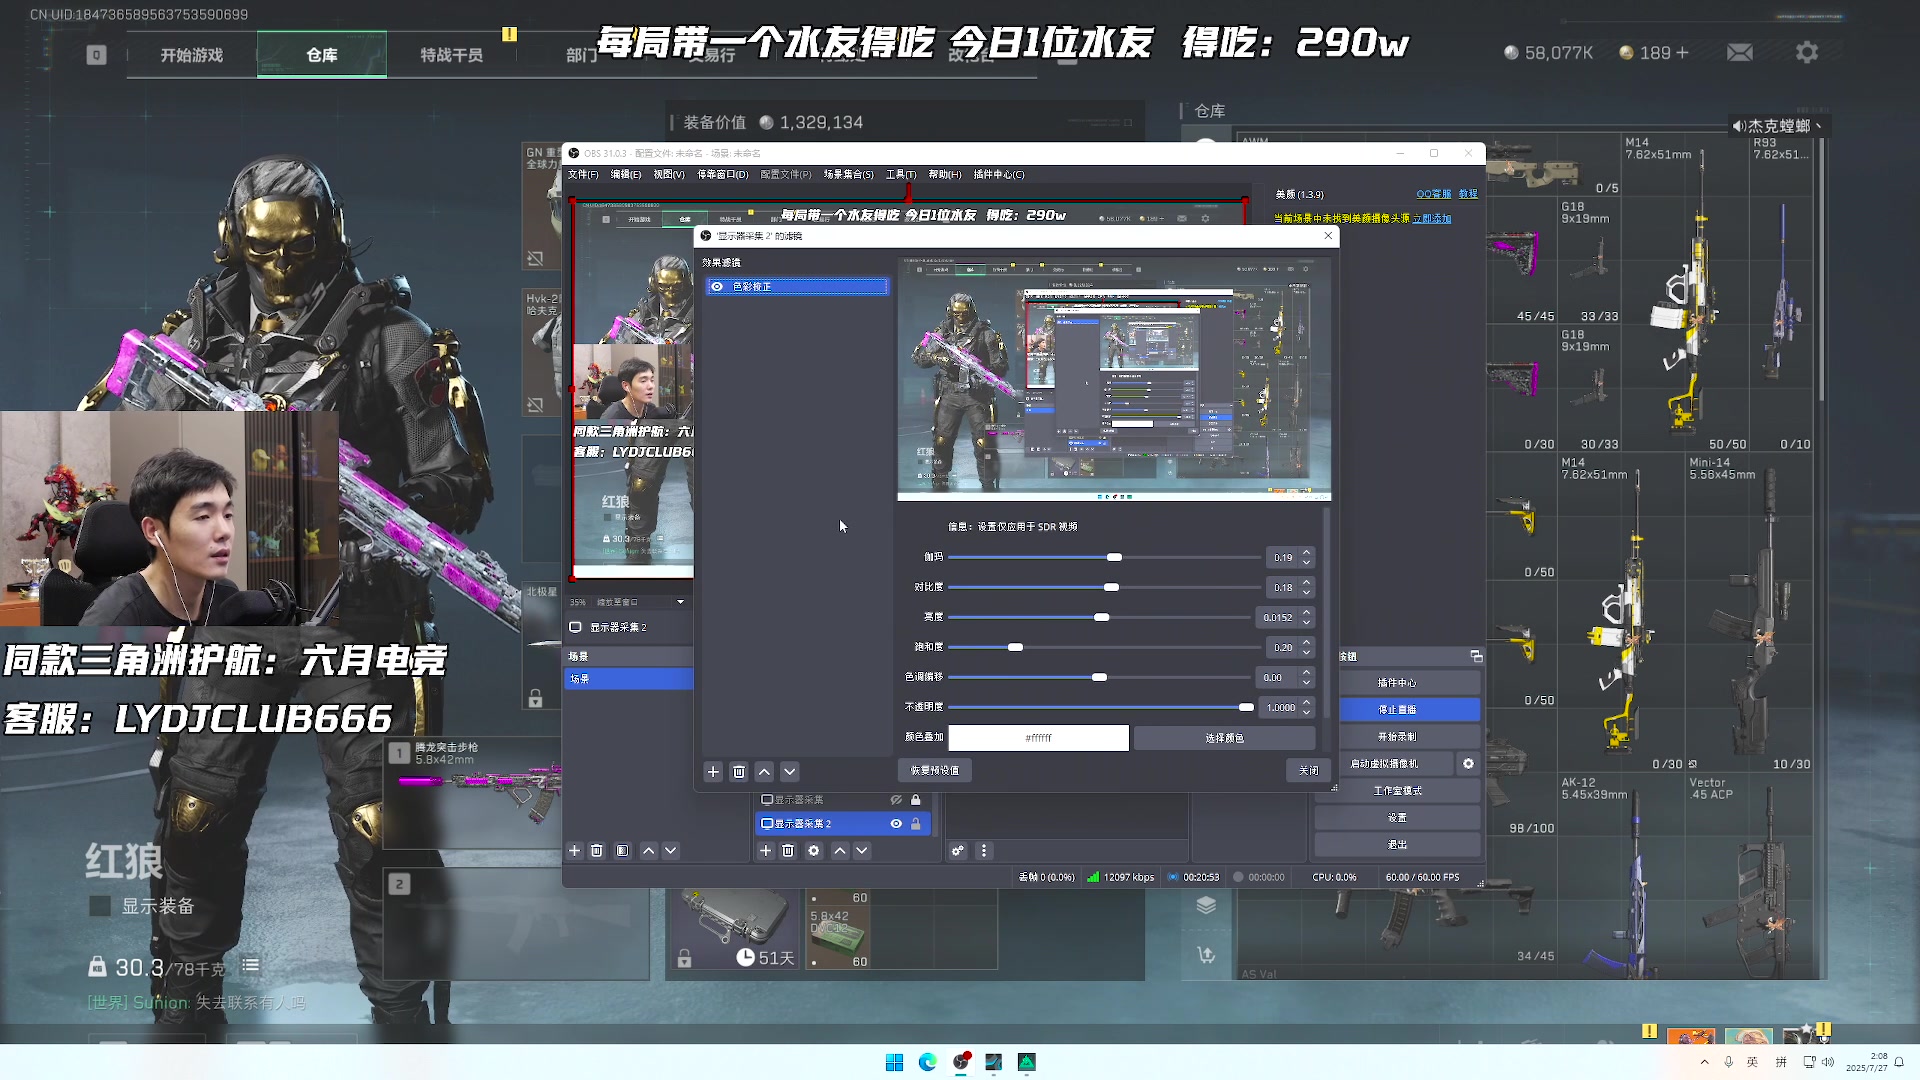Delete selected filter with trash icon in filter dialog

739,772
